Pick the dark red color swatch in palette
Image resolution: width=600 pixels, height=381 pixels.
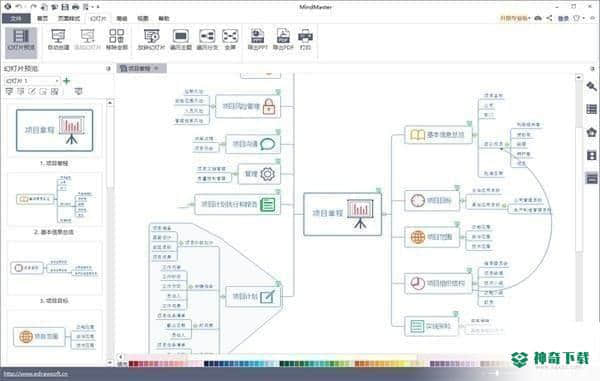[x=131, y=364]
